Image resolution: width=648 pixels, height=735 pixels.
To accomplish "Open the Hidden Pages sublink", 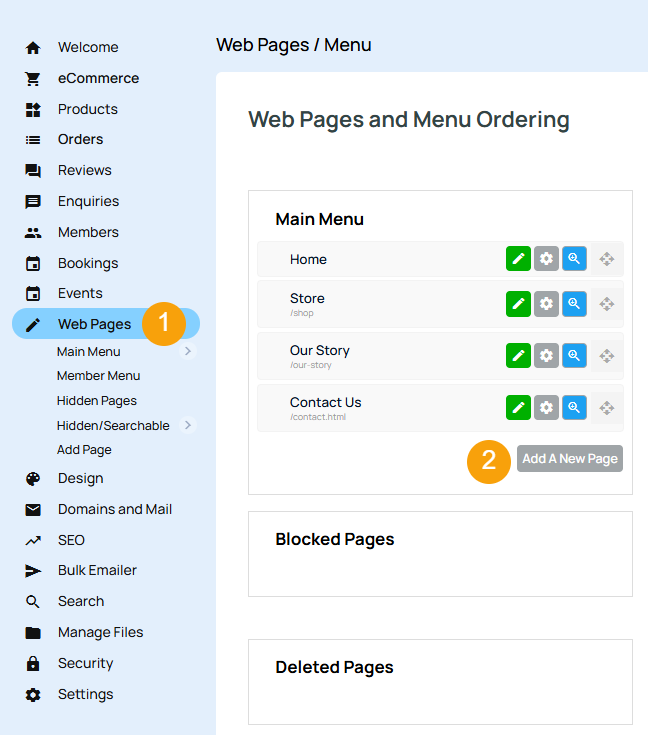I will tap(97, 400).
